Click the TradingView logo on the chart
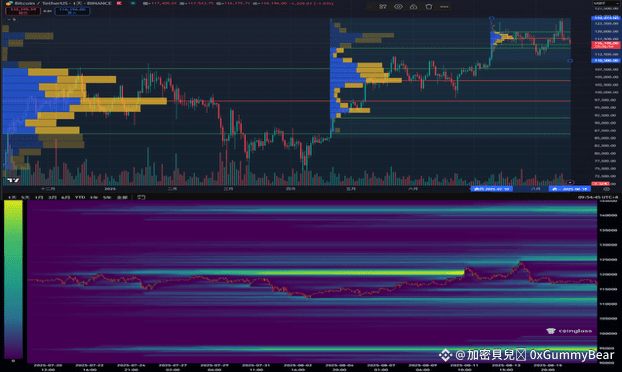622x372 pixels. click(13, 180)
